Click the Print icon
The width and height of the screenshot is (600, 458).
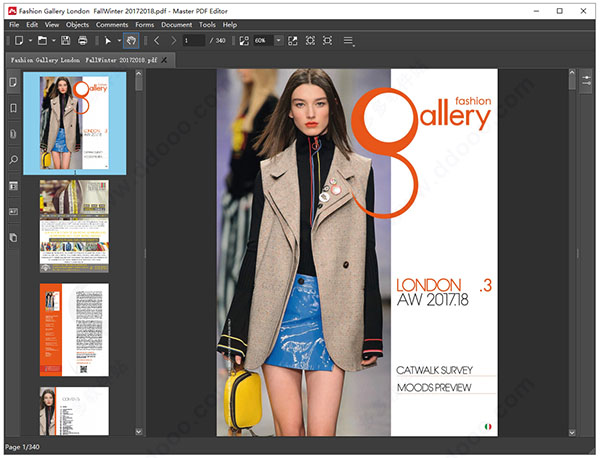pyautogui.click(x=83, y=41)
